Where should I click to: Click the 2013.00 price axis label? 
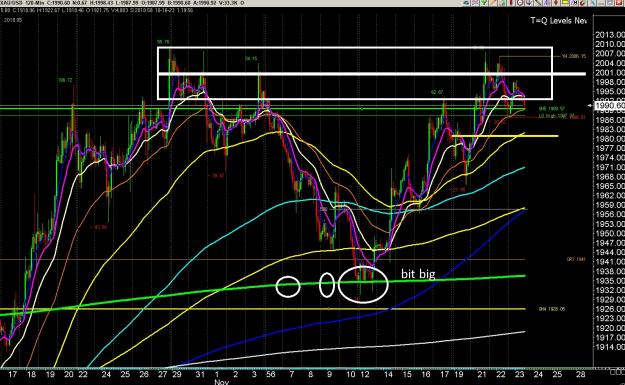pos(610,35)
